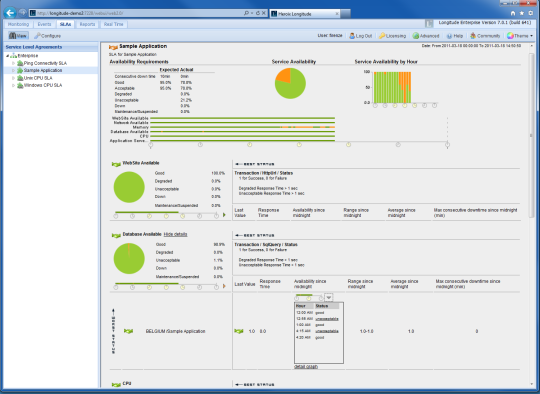Image resolution: width=540 pixels, height=394 pixels.
Task: Open the Community people icon
Action: pyautogui.click(x=473, y=36)
